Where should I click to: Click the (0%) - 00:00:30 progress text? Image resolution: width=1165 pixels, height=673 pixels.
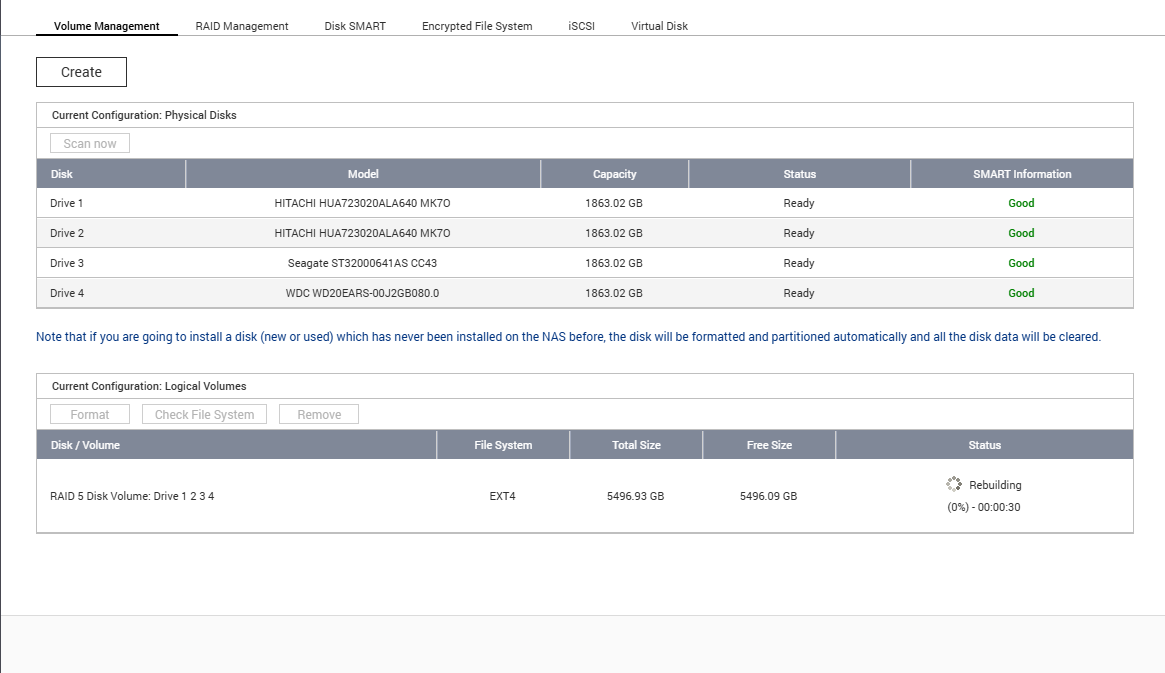click(x=984, y=507)
